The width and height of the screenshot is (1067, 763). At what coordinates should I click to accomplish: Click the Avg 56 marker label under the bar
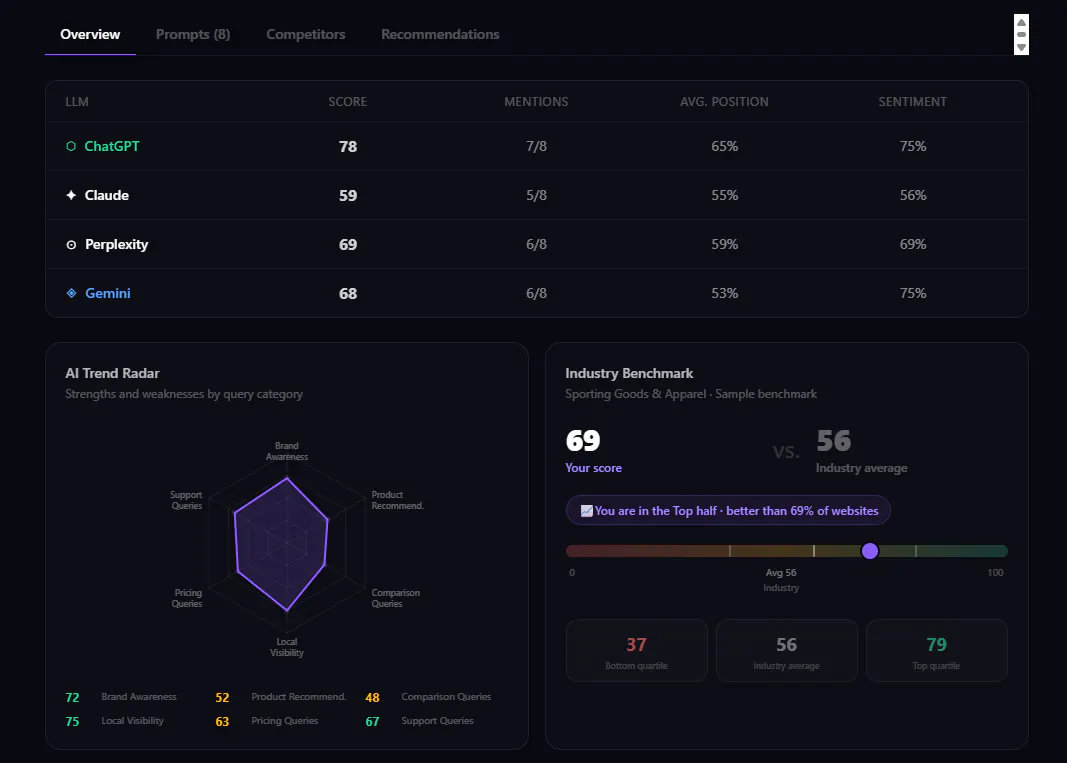(781, 573)
